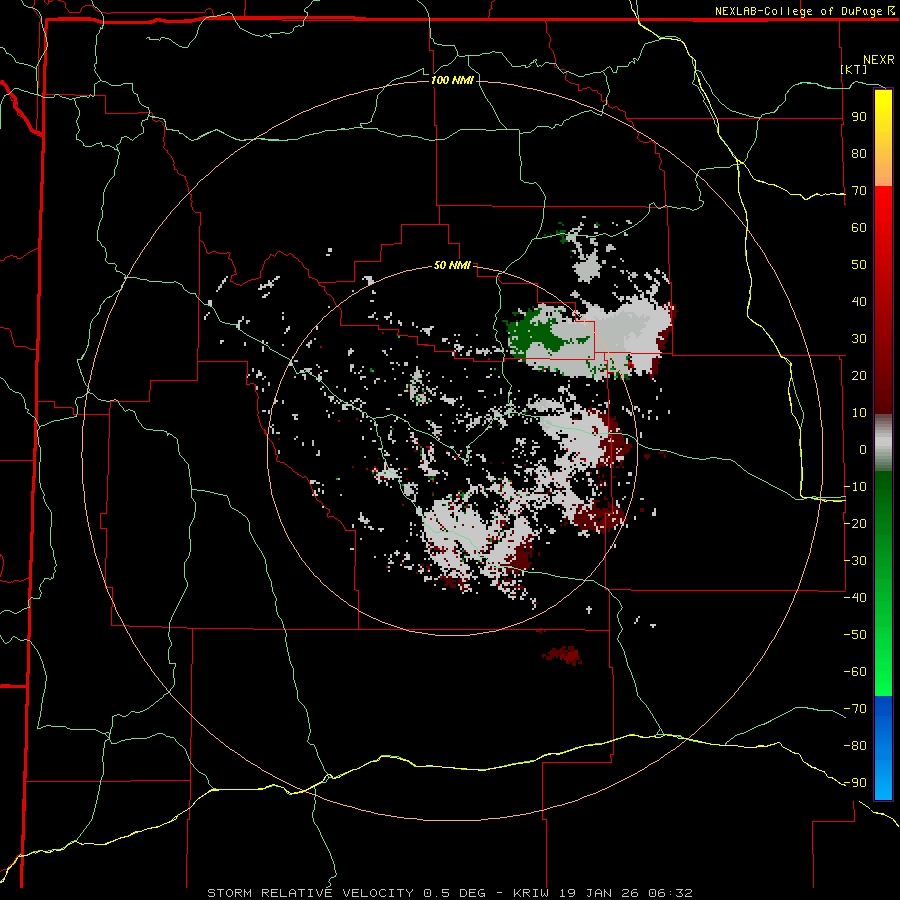Click the 100 NMI range ring label
This screenshot has height=900, width=900.
click(452, 80)
